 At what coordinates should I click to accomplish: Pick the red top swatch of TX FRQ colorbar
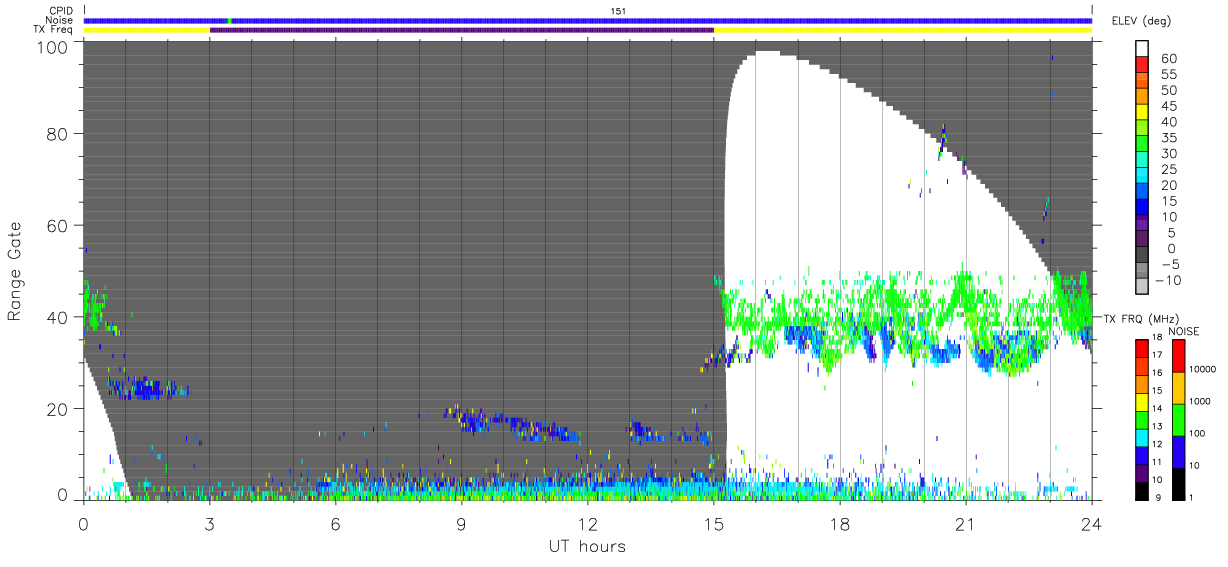click(x=1143, y=348)
